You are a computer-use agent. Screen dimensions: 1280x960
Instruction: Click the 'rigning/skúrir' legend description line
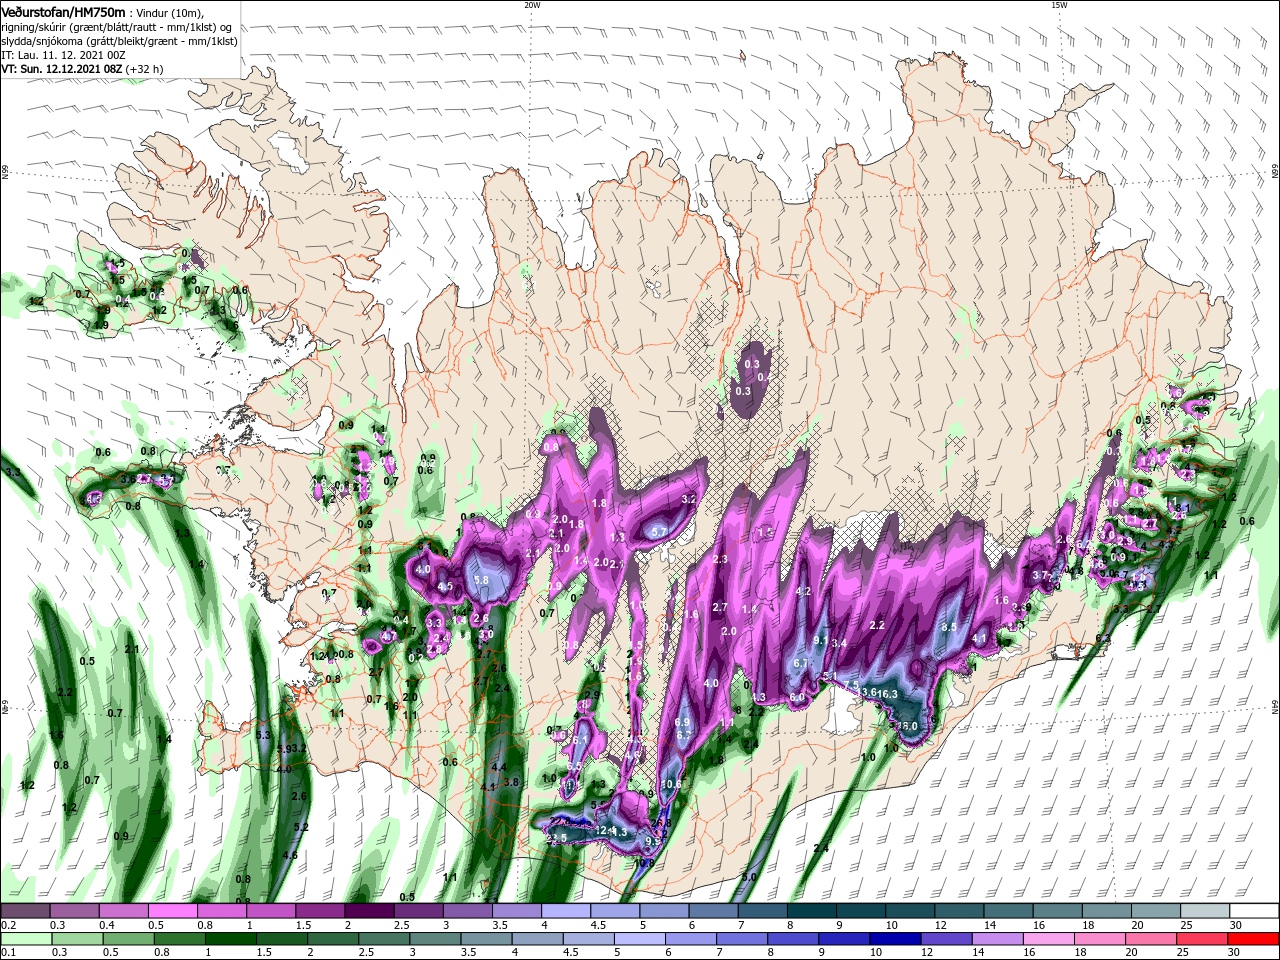(117, 27)
